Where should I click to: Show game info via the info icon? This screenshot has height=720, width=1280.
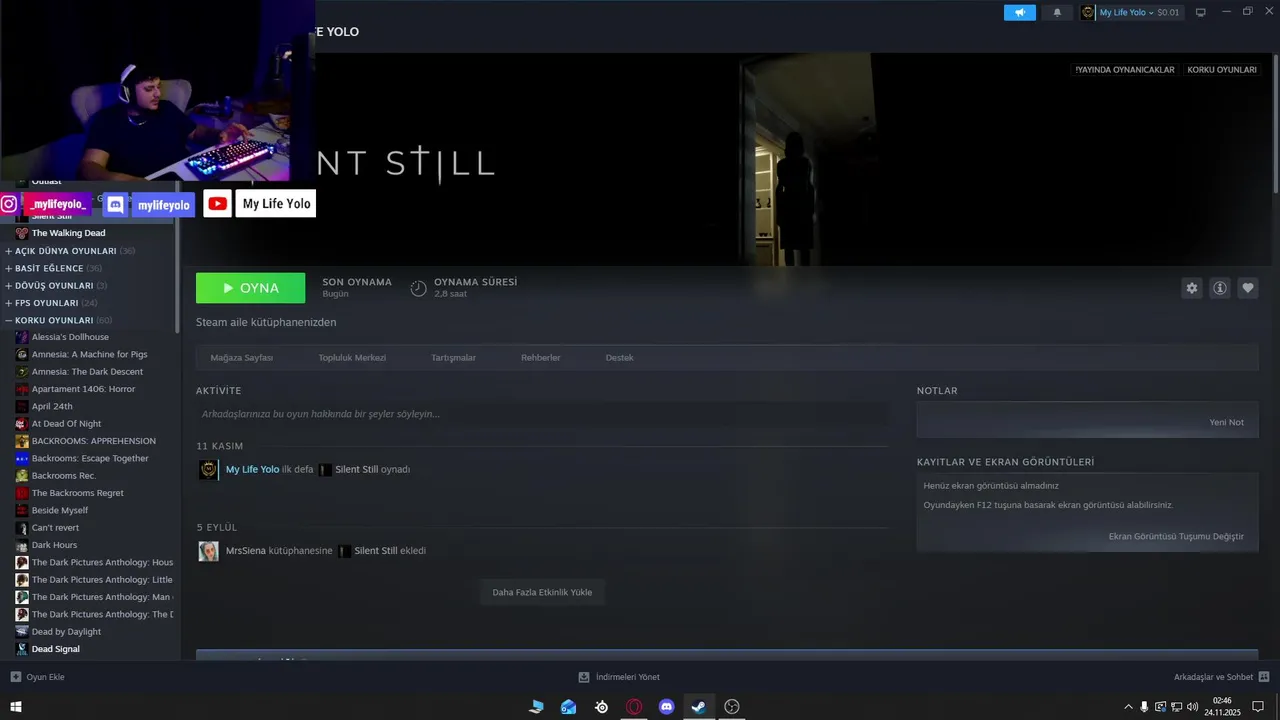pos(1220,288)
